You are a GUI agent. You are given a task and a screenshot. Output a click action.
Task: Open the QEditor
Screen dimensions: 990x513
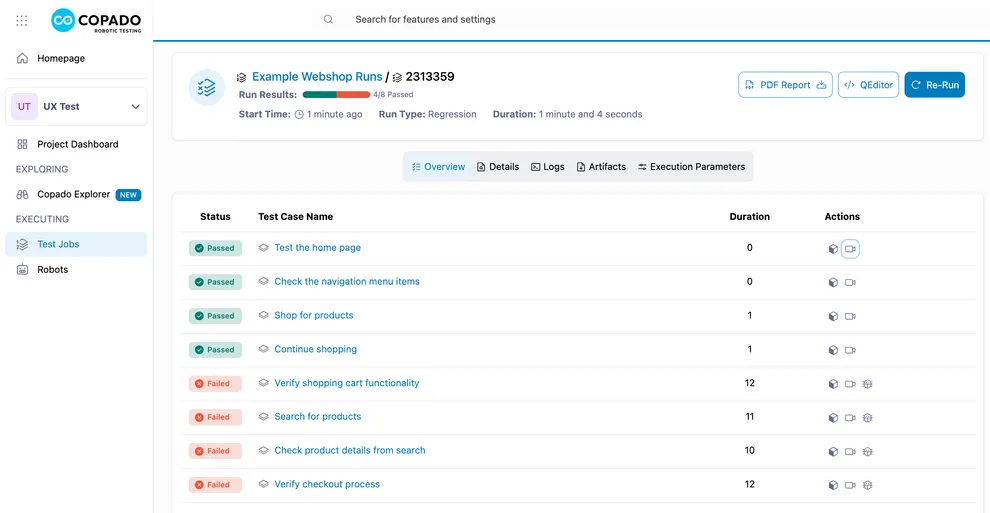coord(868,85)
